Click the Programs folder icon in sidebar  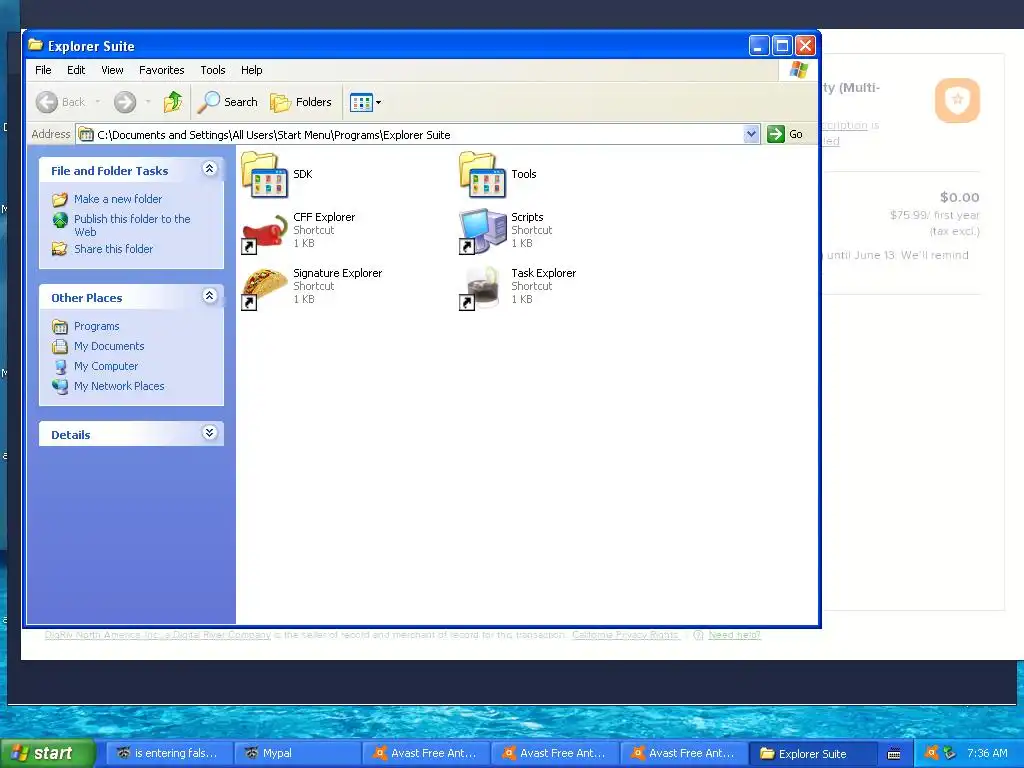click(59, 327)
